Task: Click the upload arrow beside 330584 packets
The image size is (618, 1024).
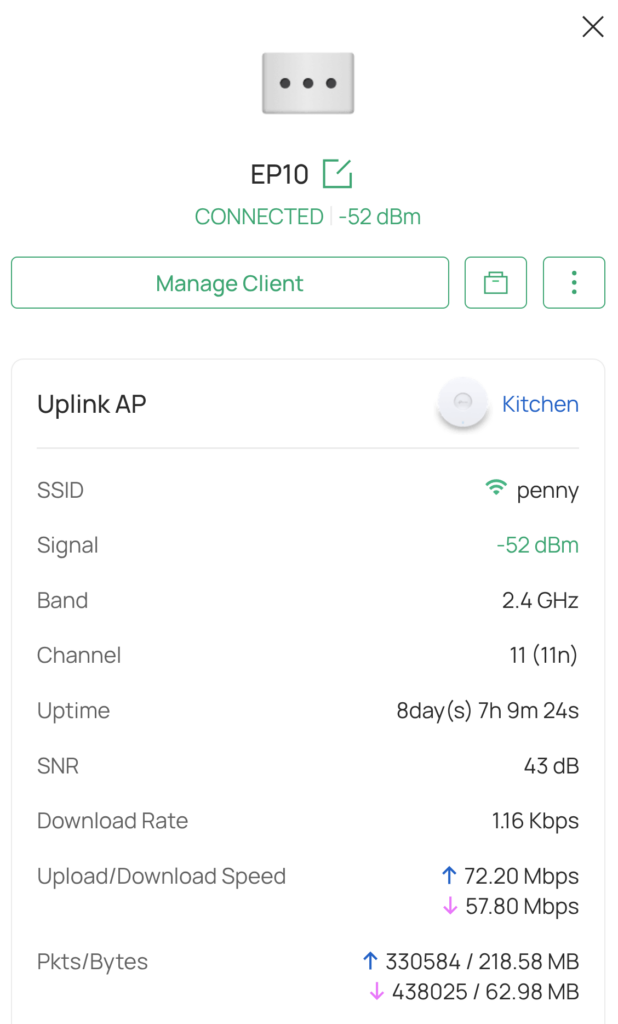Action: click(x=371, y=962)
